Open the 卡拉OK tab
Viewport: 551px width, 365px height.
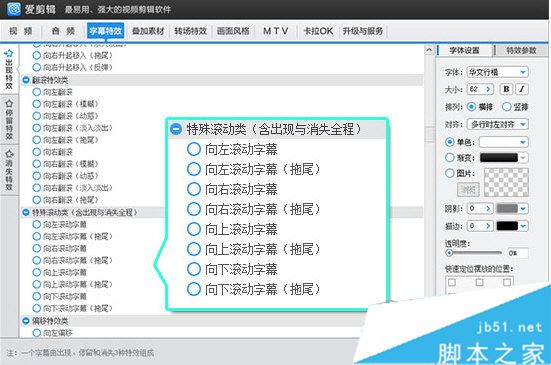tap(318, 31)
